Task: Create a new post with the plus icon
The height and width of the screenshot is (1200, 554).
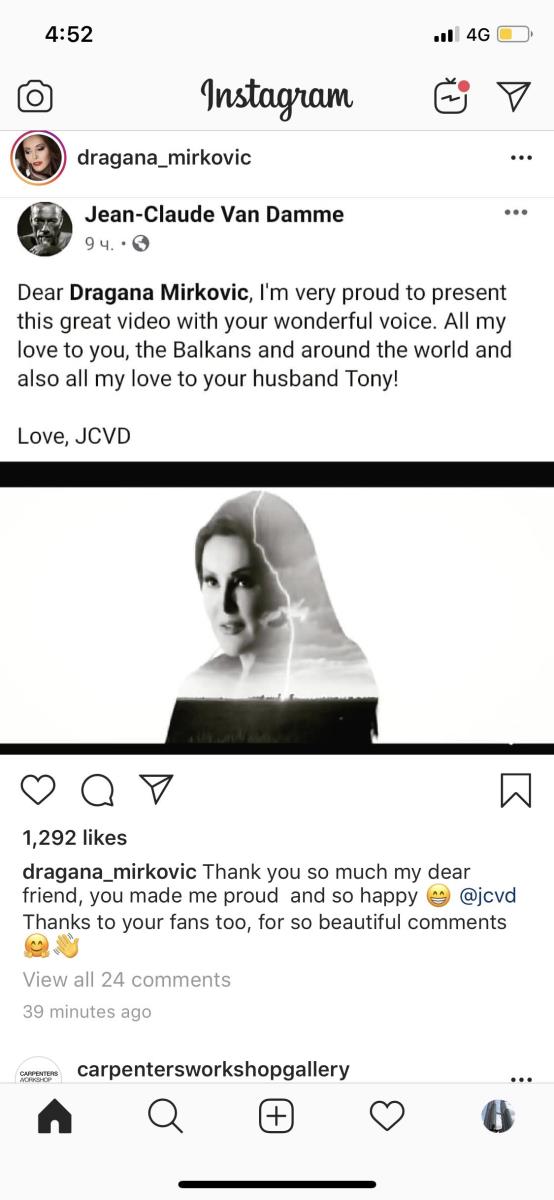Action: (x=276, y=1117)
